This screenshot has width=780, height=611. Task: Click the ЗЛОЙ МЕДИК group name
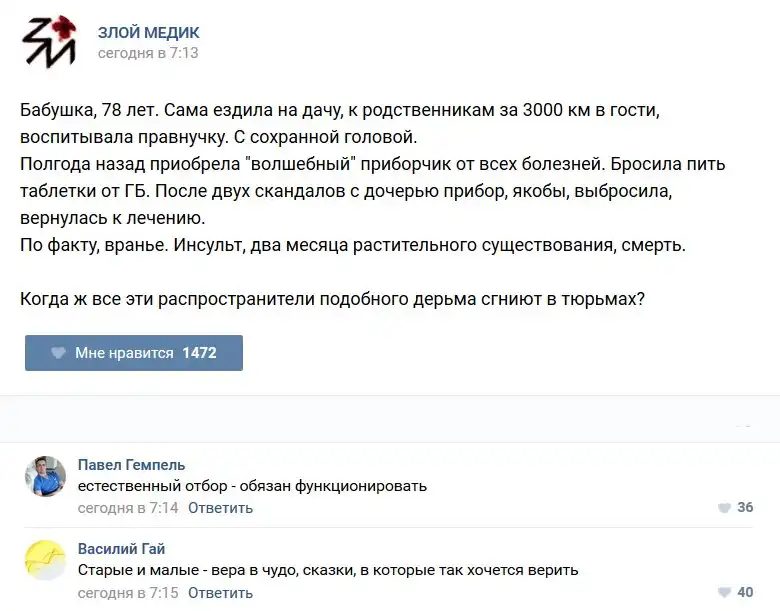pyautogui.click(x=148, y=33)
